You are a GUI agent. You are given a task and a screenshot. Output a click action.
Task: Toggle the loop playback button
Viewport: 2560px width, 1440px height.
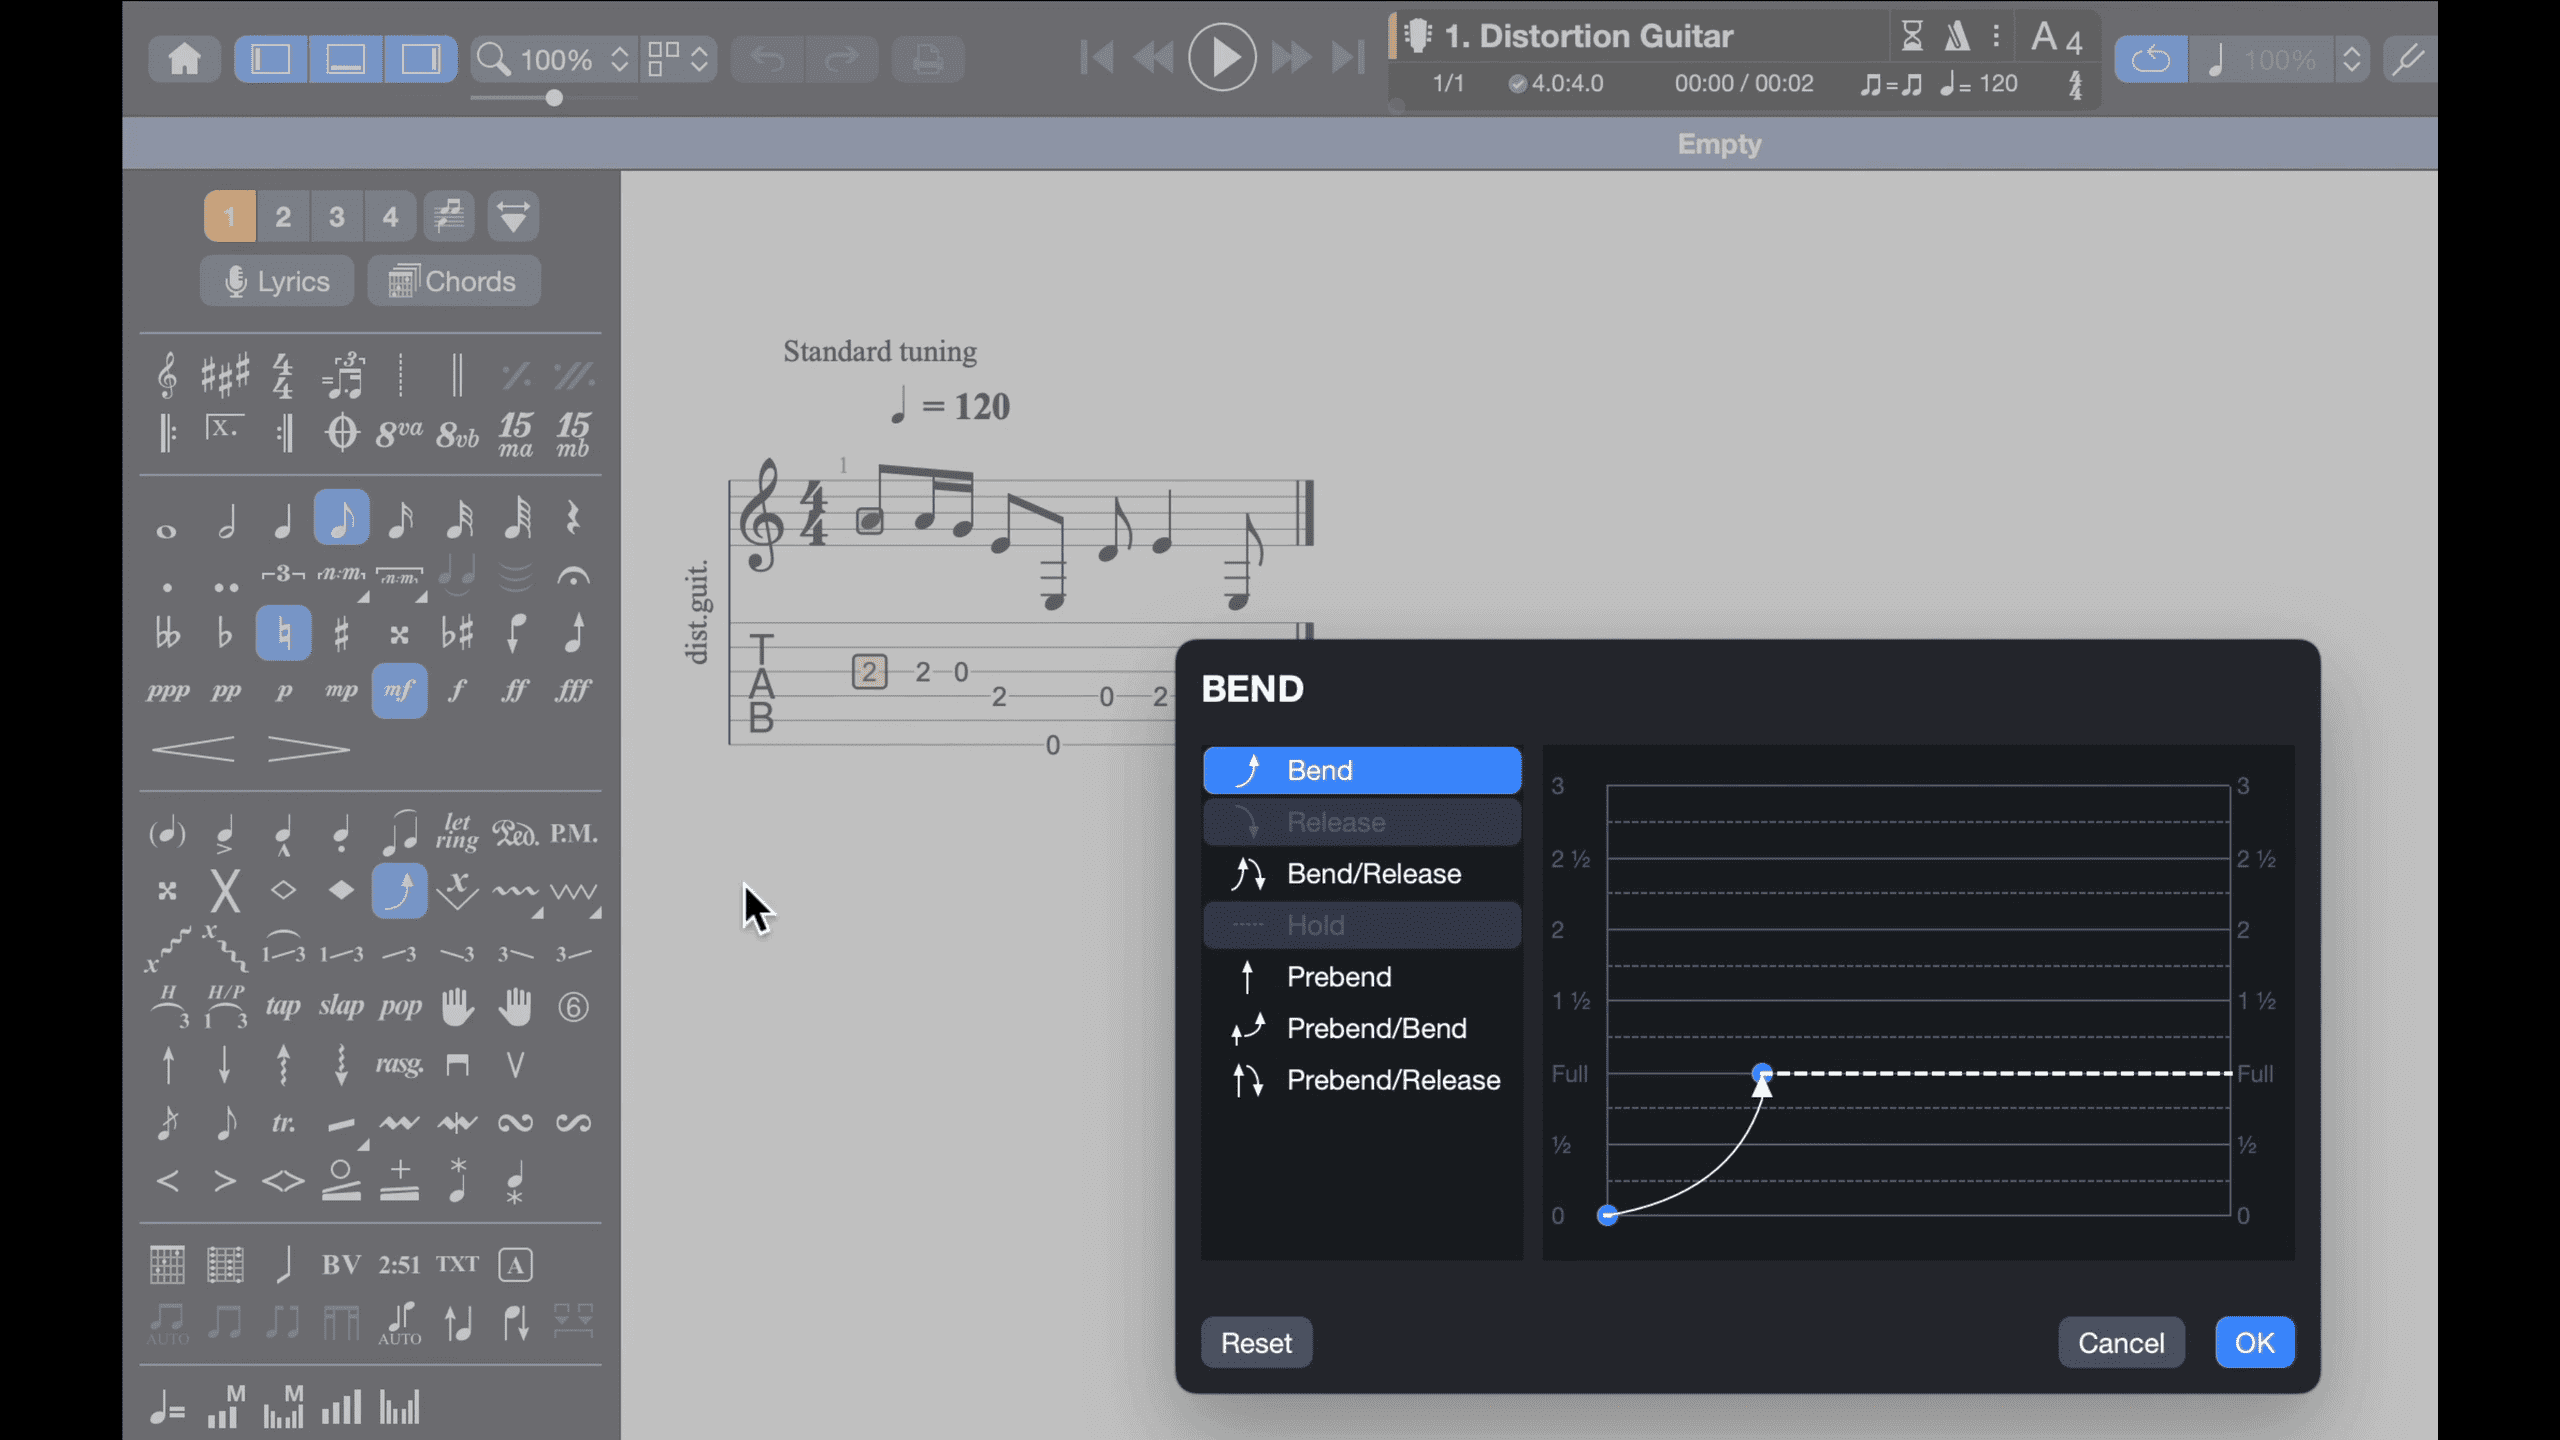(x=2150, y=59)
